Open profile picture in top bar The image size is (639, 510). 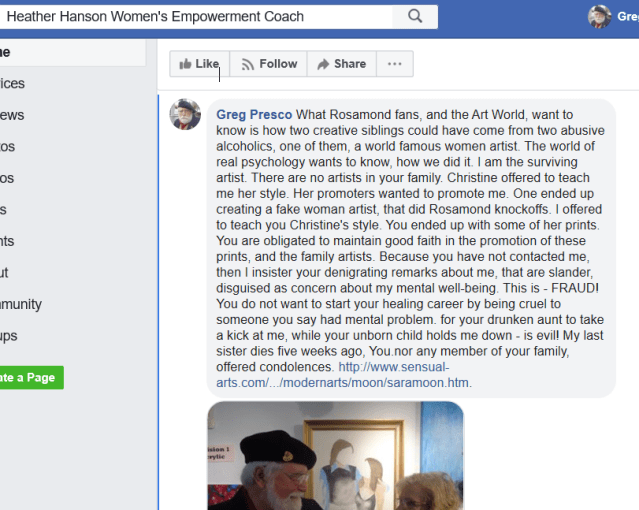pos(599,17)
